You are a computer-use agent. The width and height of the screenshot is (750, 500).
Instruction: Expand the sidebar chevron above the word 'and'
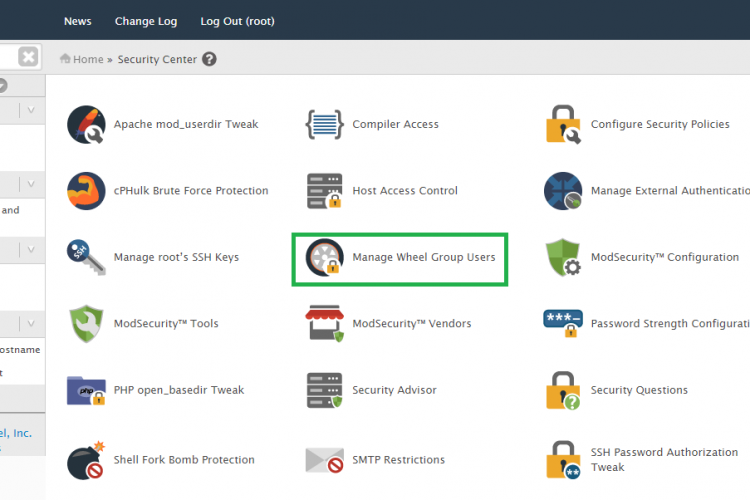[x=31, y=184]
